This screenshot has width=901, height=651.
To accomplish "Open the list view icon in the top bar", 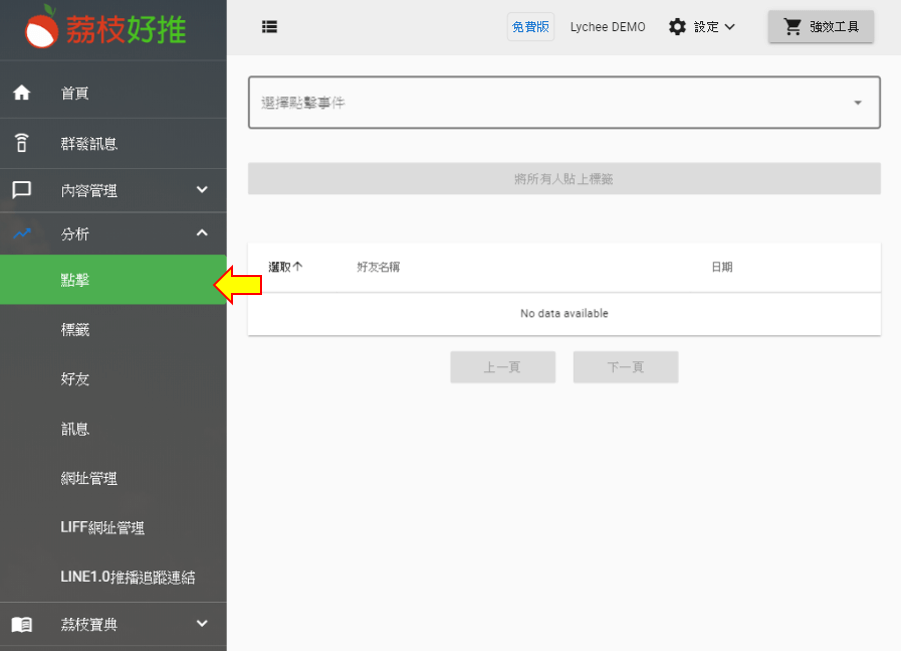I will pyautogui.click(x=269, y=27).
